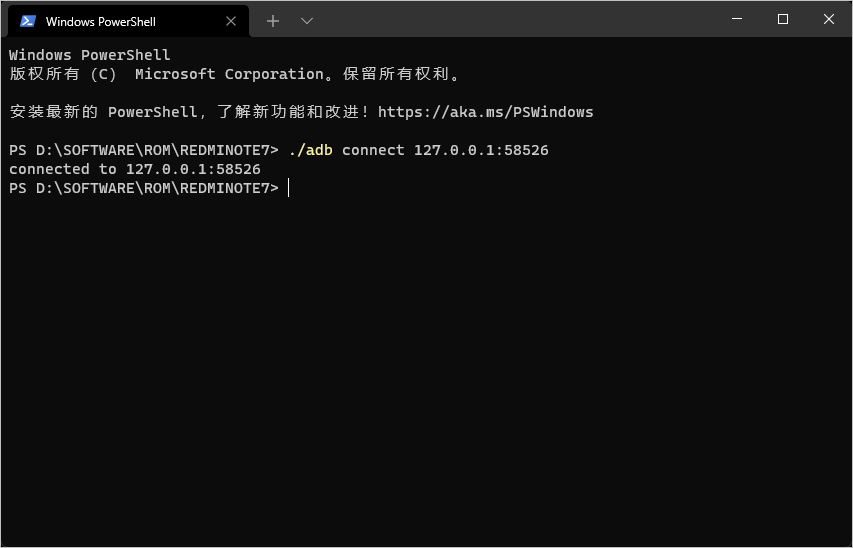Close the Windows PowerShell tab
Screen dimensions: 853x548
pos(232,21)
